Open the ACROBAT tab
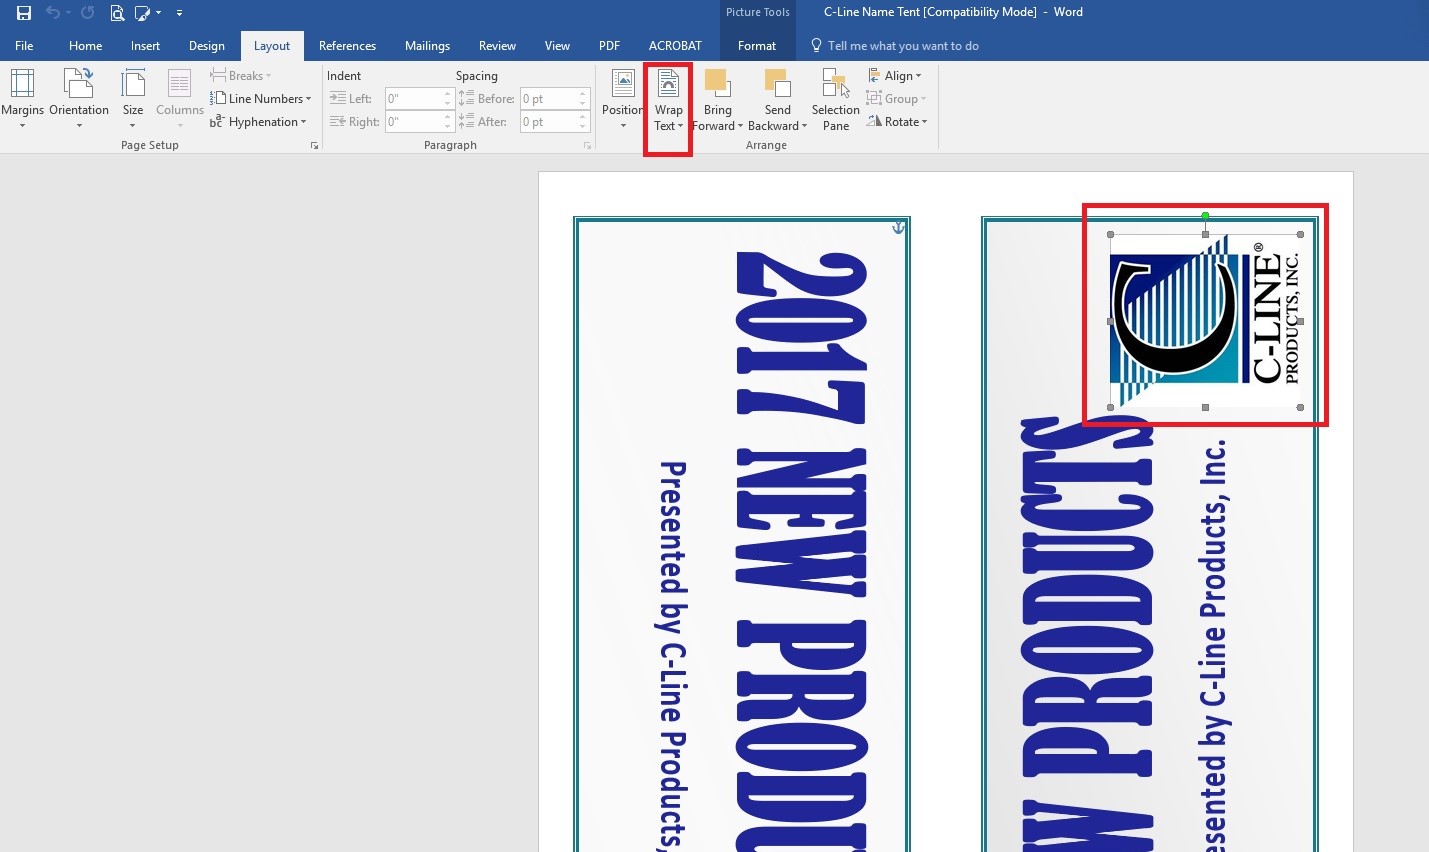The width and height of the screenshot is (1429, 852). point(675,46)
